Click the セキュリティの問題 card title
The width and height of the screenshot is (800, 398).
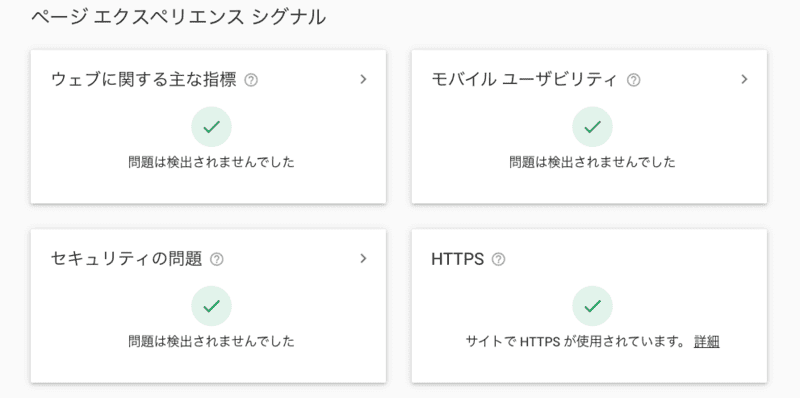(127, 259)
